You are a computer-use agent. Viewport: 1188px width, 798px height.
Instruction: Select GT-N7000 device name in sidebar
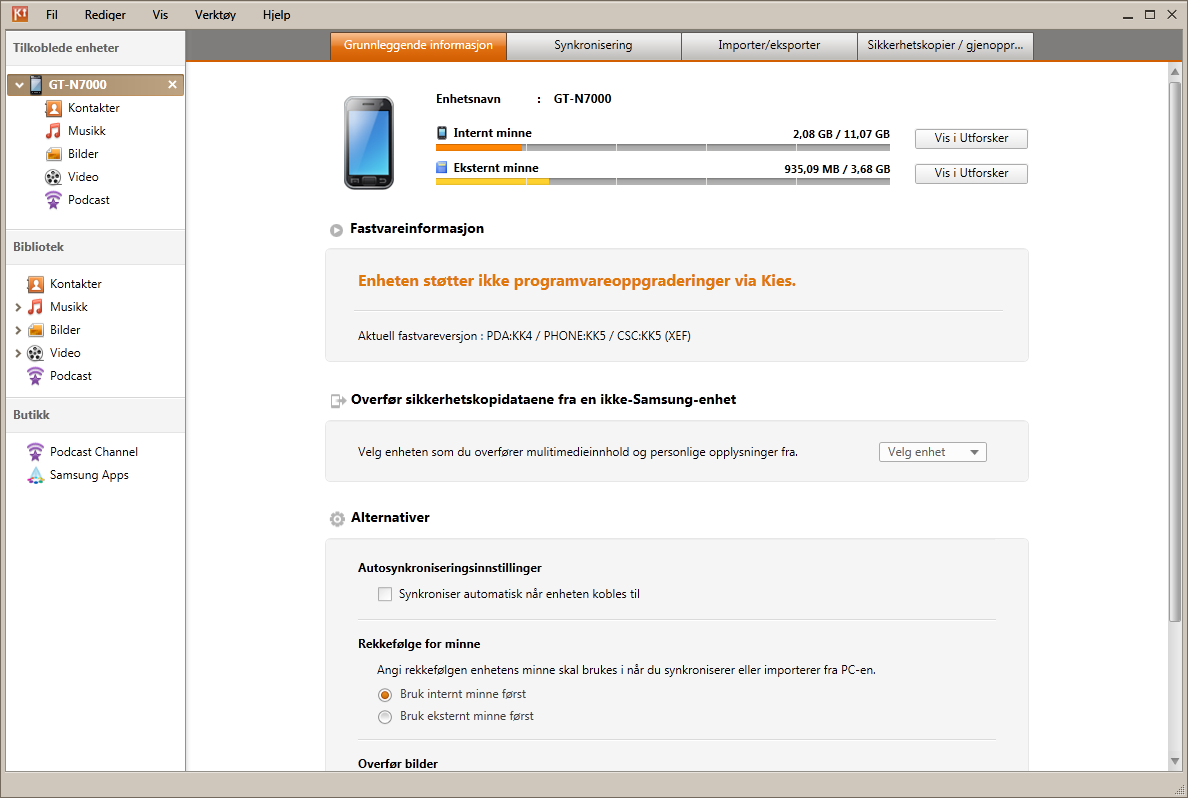77,85
